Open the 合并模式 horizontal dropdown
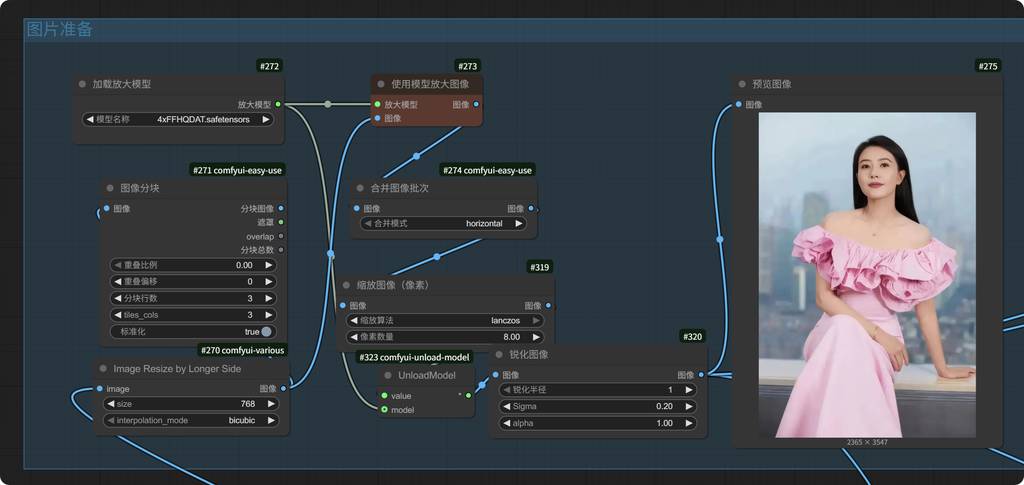 point(443,224)
